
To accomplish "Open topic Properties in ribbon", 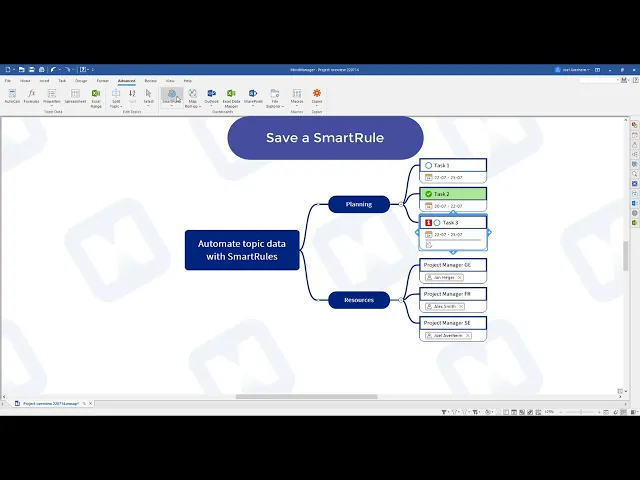I will pos(52,96).
